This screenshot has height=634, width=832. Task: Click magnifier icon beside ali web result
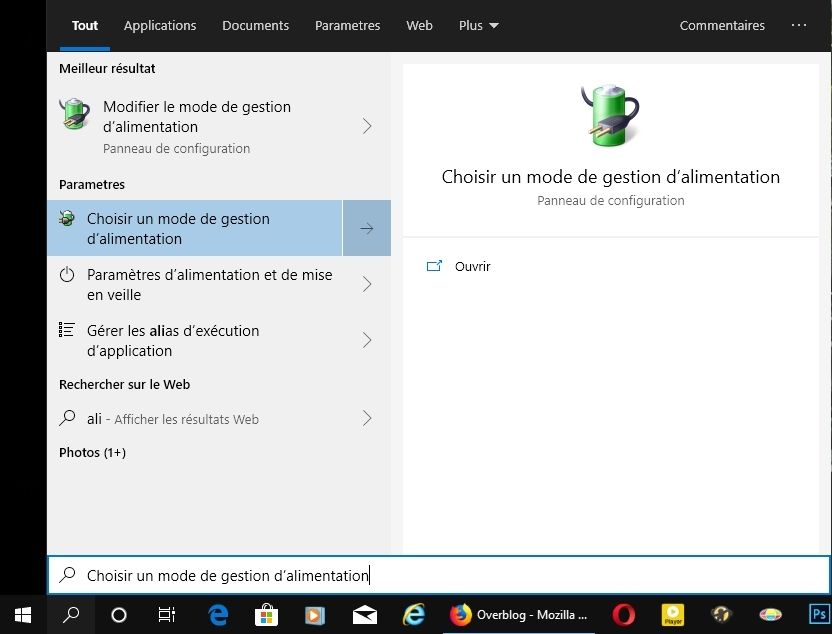point(67,418)
